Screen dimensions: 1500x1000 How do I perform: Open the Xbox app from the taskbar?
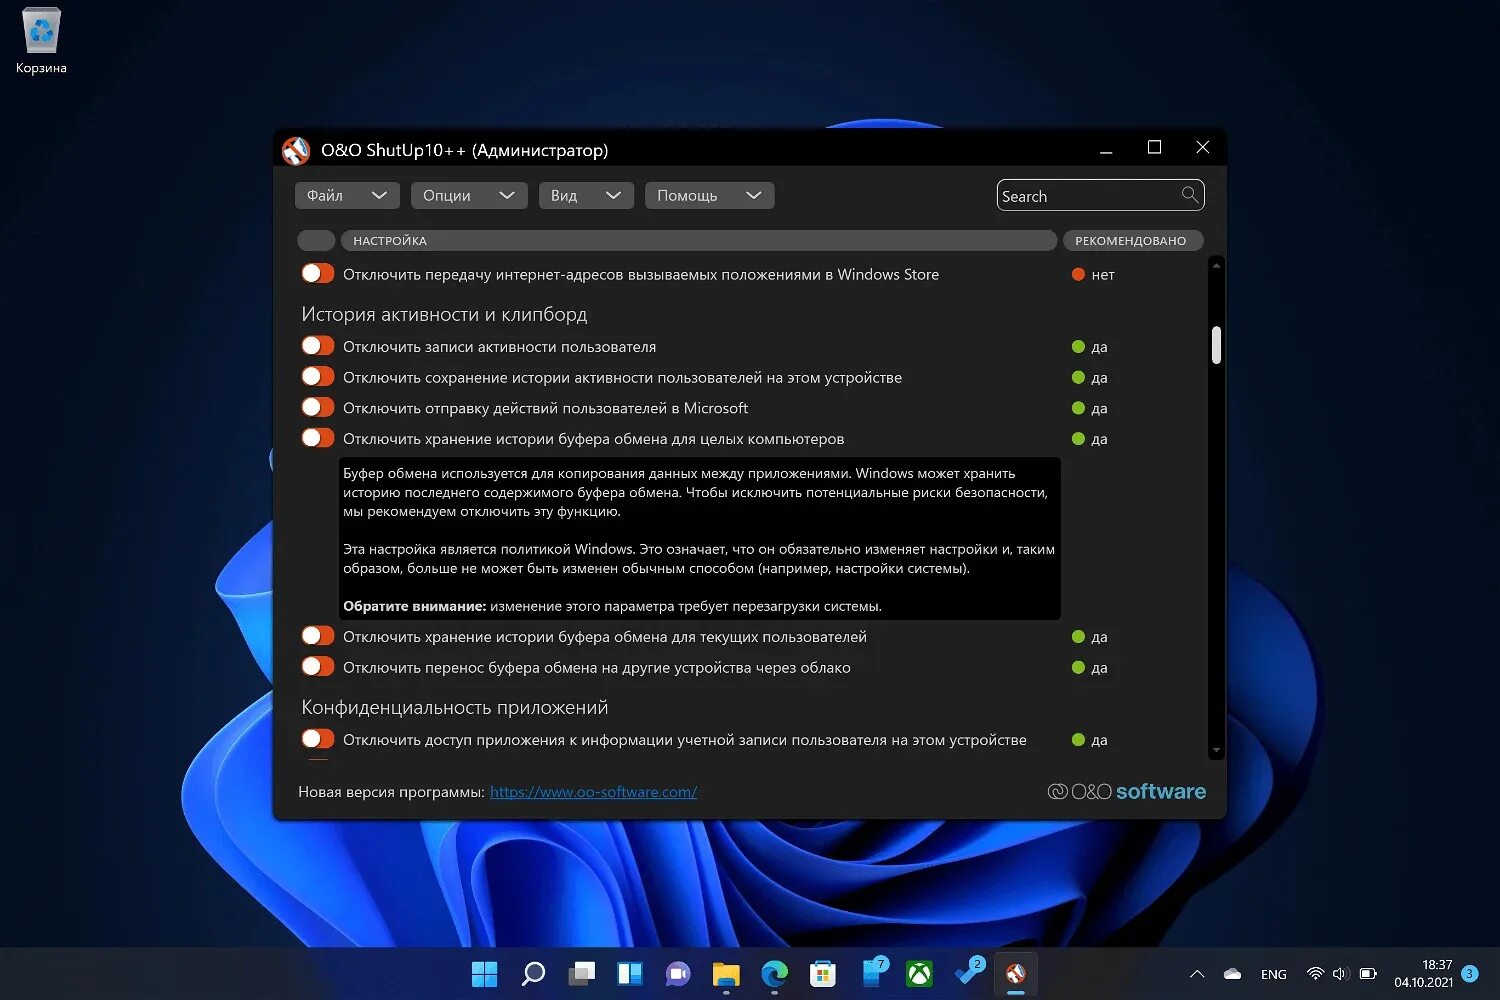(919, 973)
